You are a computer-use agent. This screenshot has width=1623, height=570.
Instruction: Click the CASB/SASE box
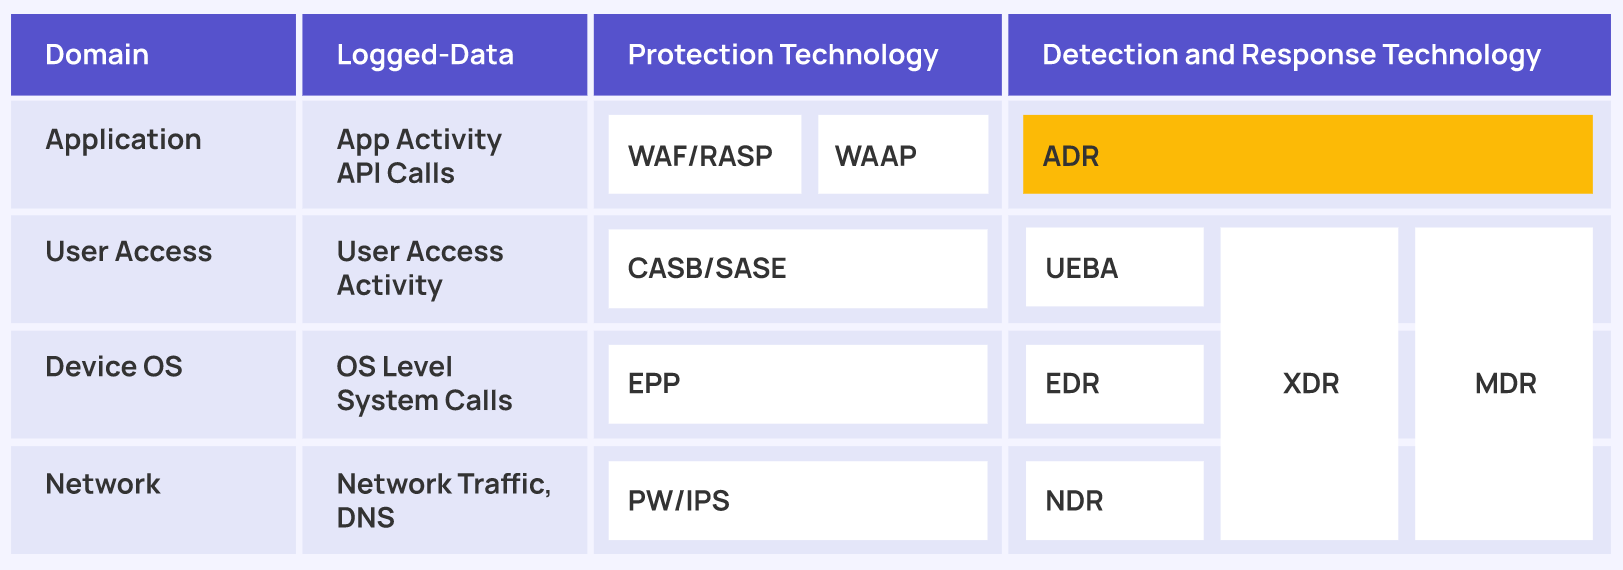[798, 268]
